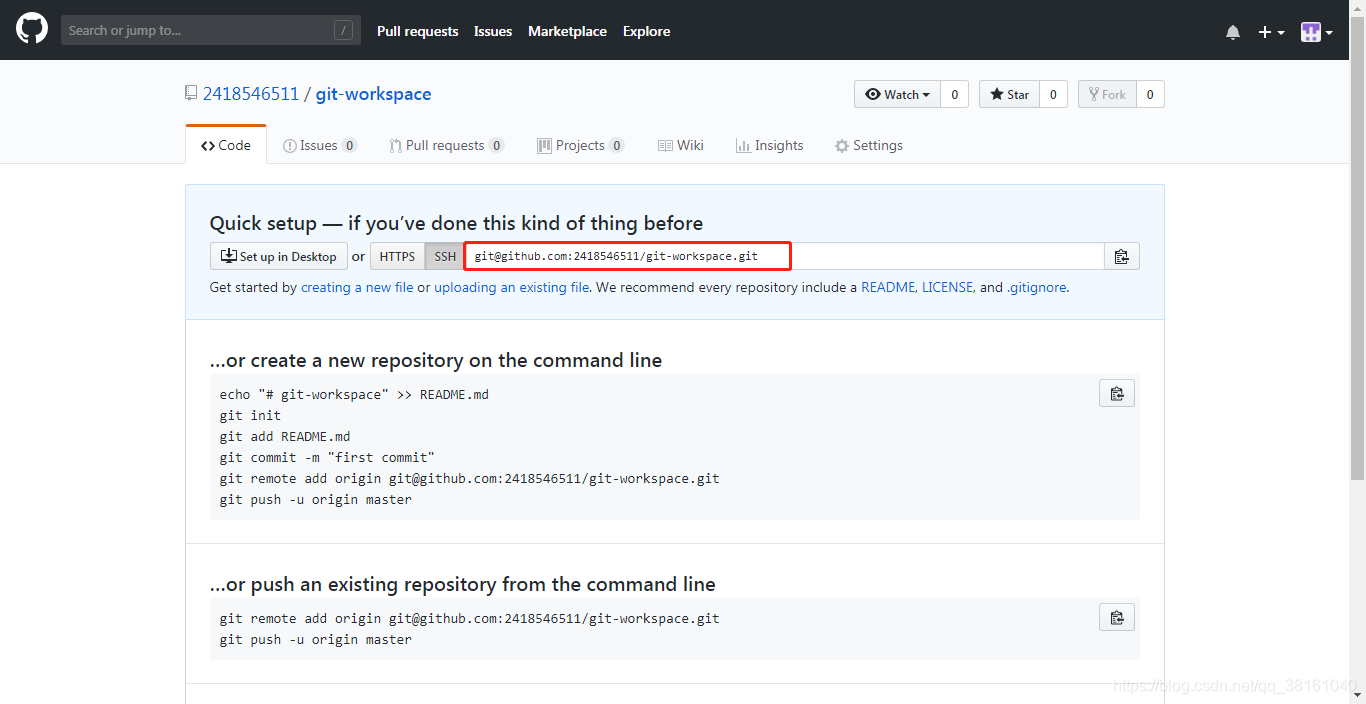Click the repository clone URL field
The image size is (1366, 704).
click(784, 256)
